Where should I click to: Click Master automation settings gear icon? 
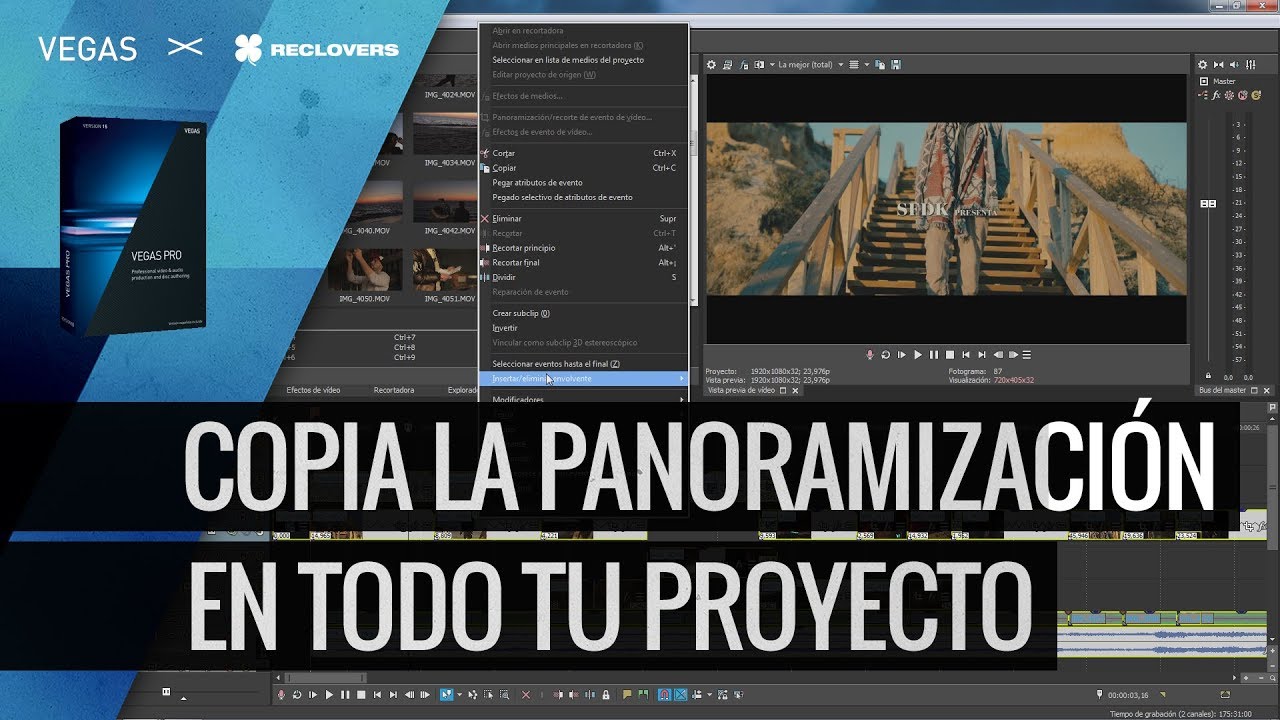pyautogui.click(x=1229, y=95)
